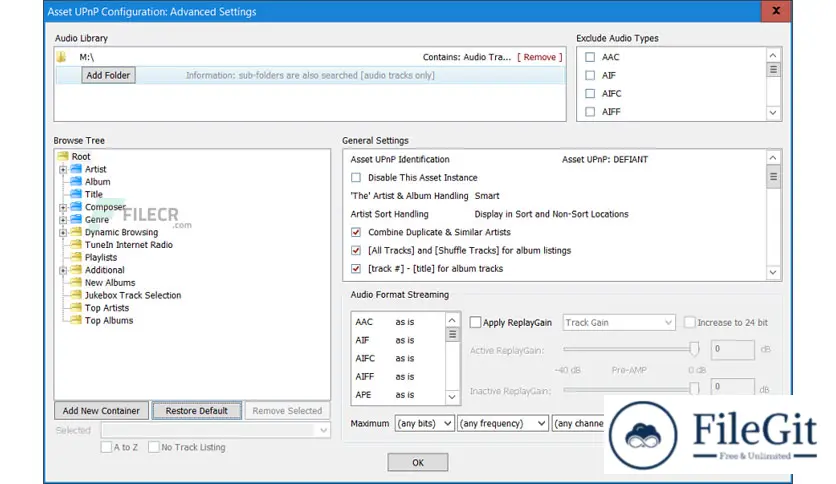The width and height of the screenshot is (836, 484).
Task: Expand the Composer tree node
Action: (x=63, y=207)
